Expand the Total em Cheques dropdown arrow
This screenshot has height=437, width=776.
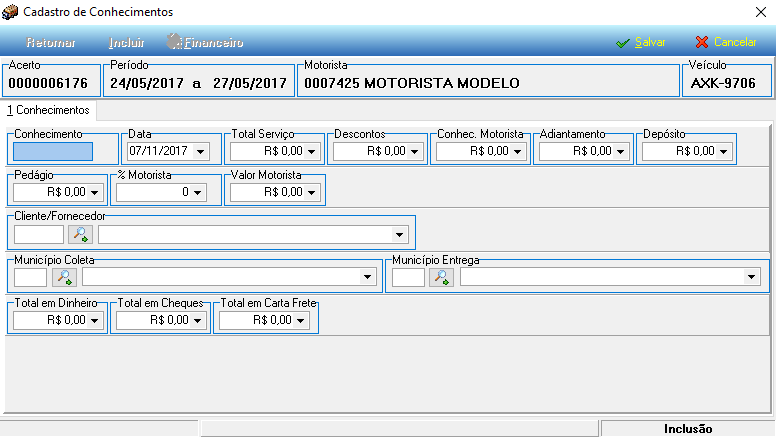click(x=197, y=321)
